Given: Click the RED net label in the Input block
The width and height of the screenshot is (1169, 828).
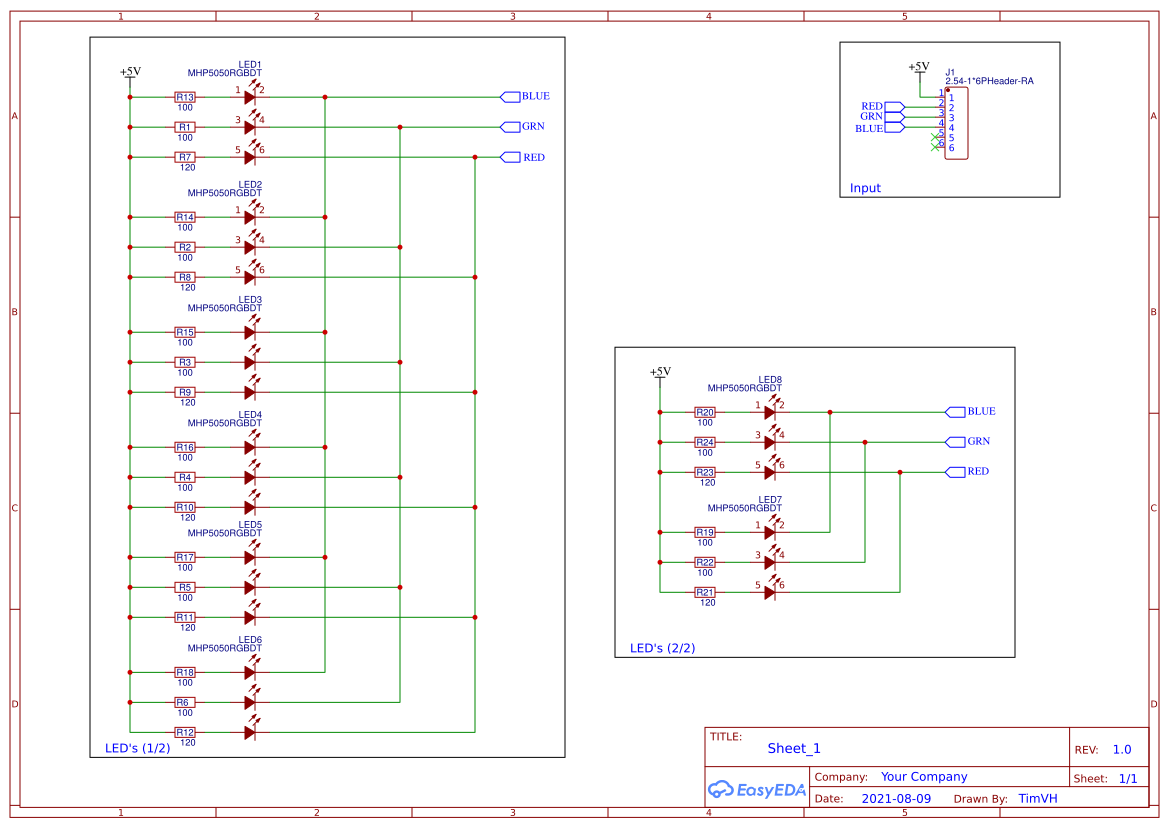Looking at the screenshot, I should click(x=871, y=107).
